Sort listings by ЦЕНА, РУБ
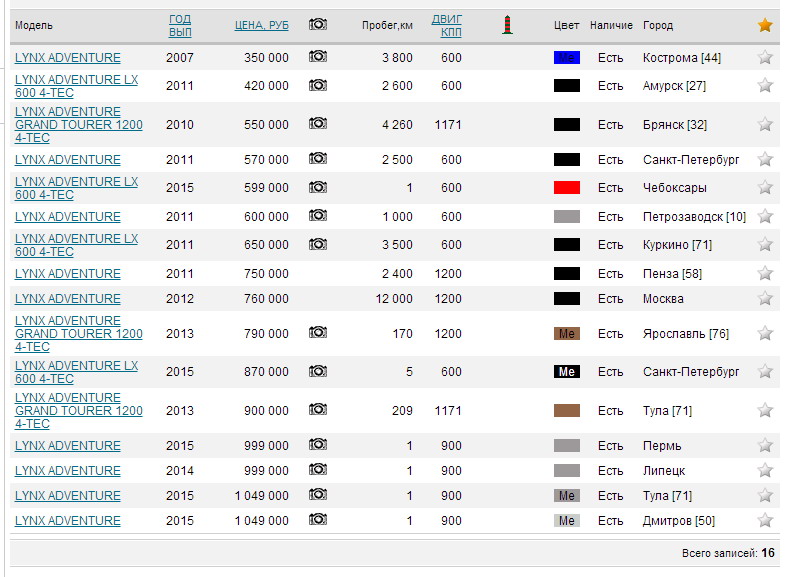Image resolution: width=801 pixels, height=577 pixels. point(262,25)
